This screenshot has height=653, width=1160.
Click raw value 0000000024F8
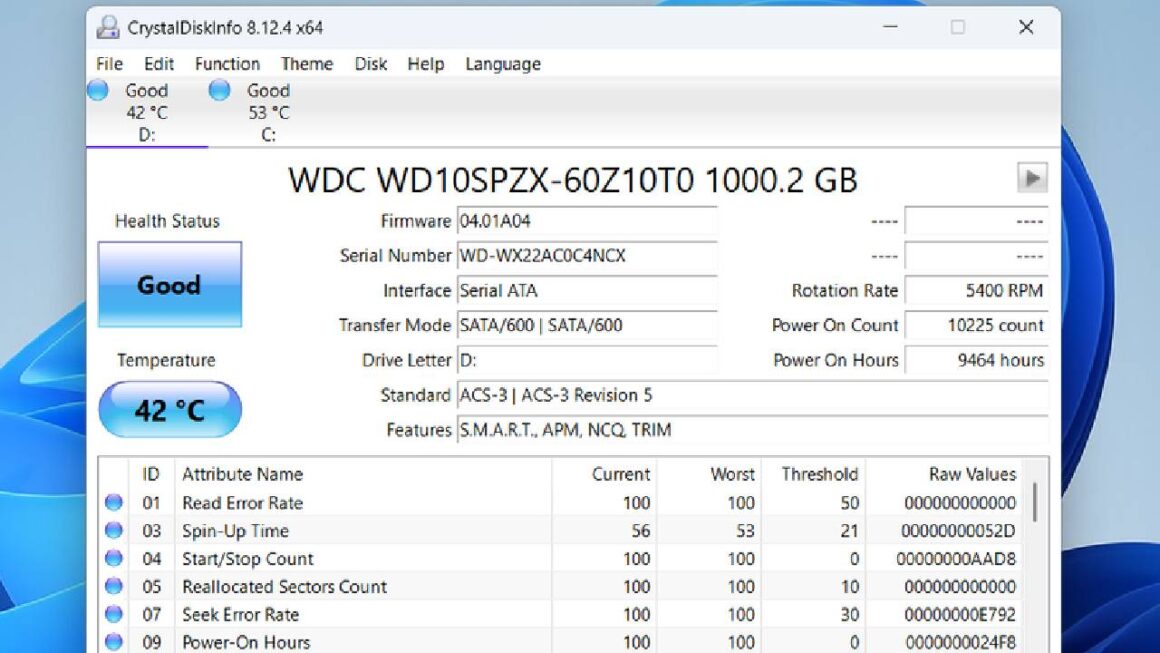point(960,642)
